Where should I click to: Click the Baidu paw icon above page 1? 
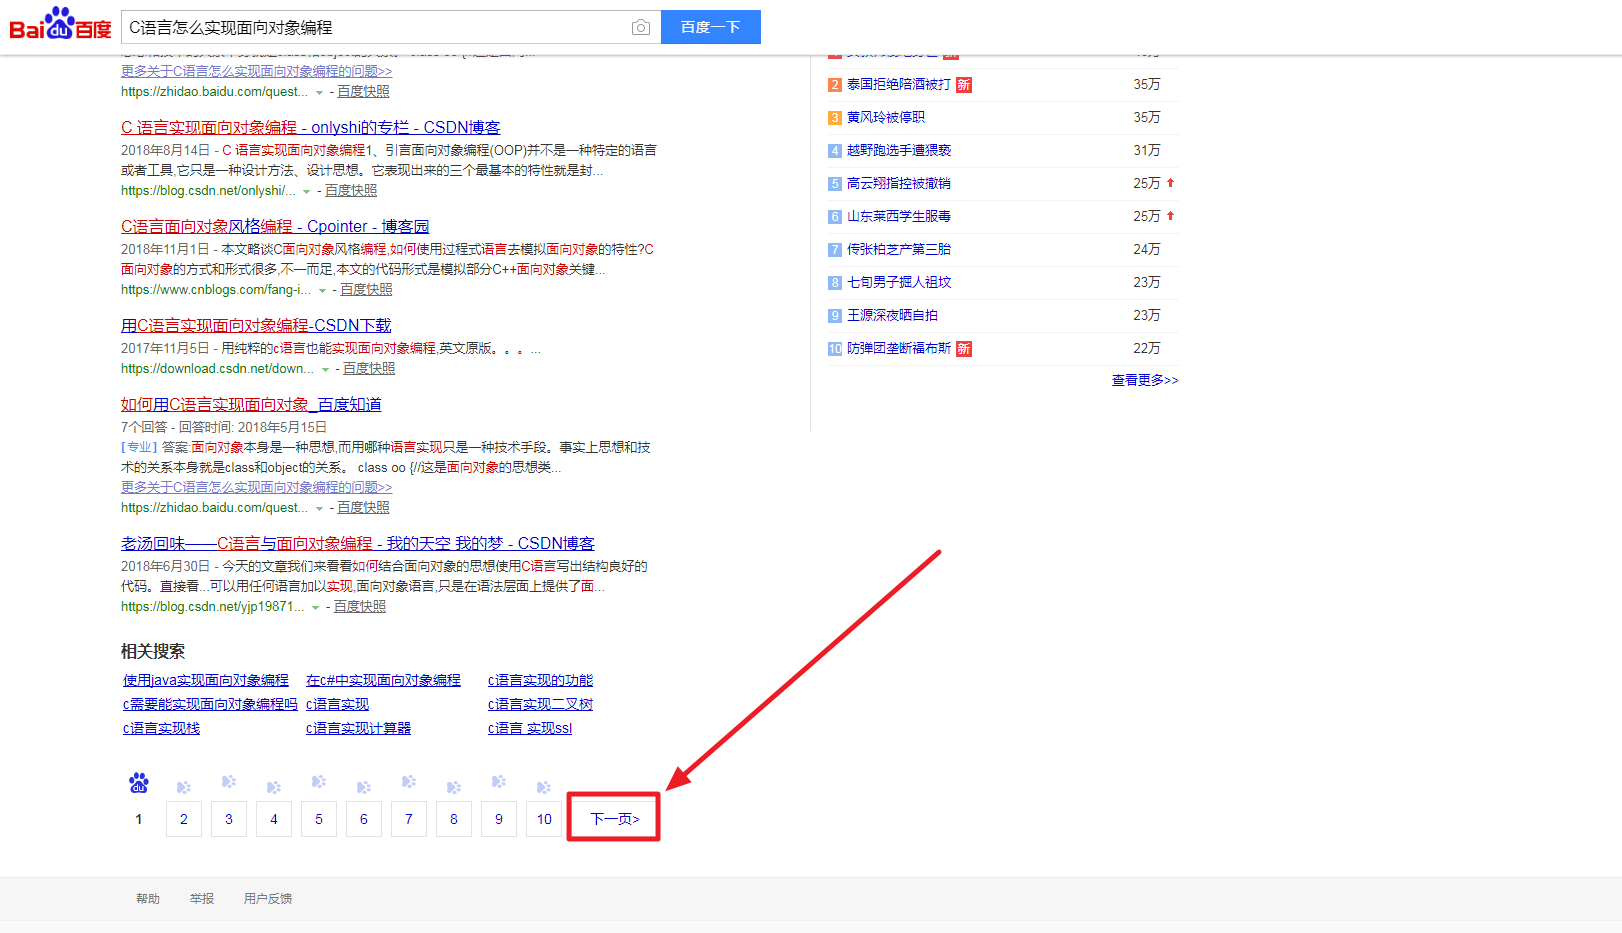pos(139,783)
